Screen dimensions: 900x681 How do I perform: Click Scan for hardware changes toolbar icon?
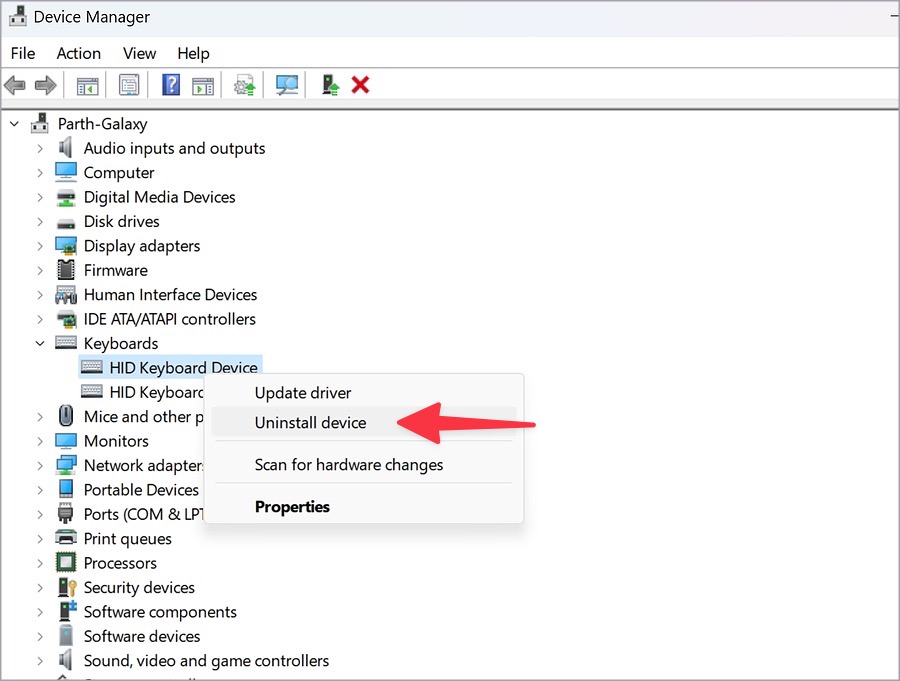point(286,86)
